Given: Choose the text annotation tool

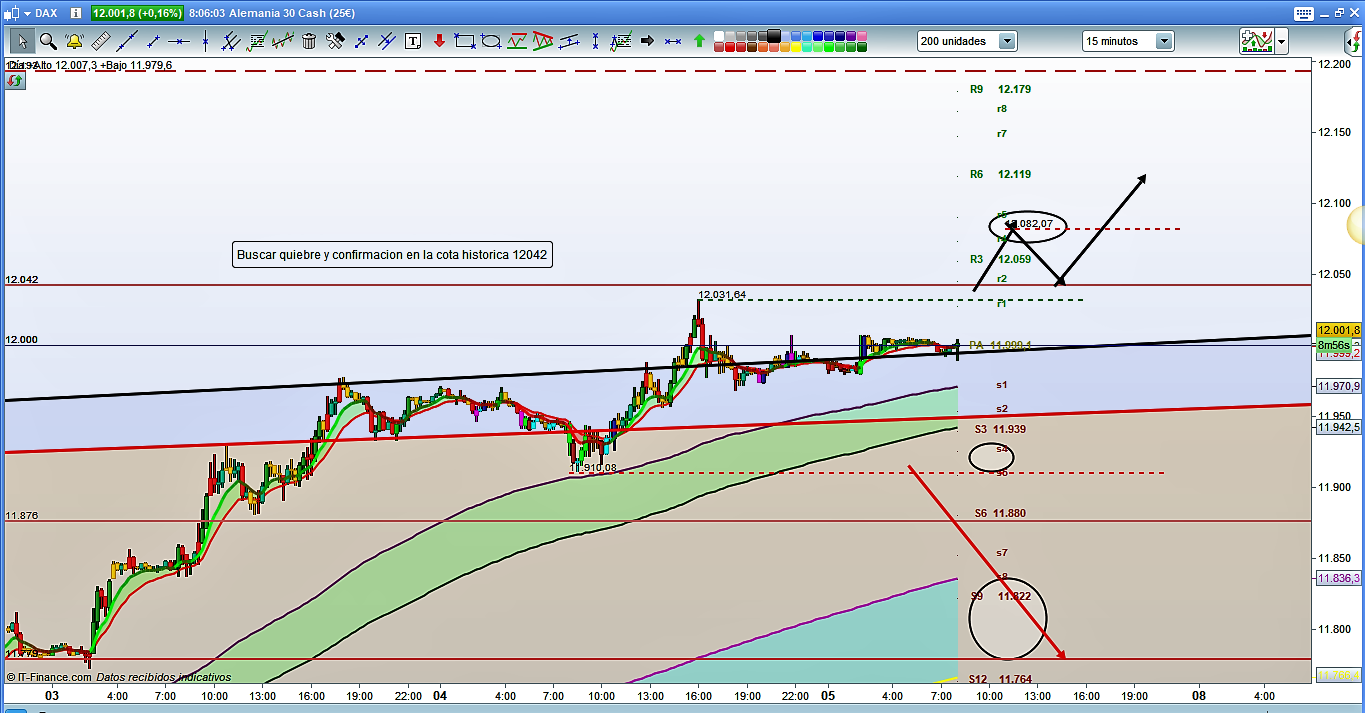Looking at the screenshot, I should 413,41.
